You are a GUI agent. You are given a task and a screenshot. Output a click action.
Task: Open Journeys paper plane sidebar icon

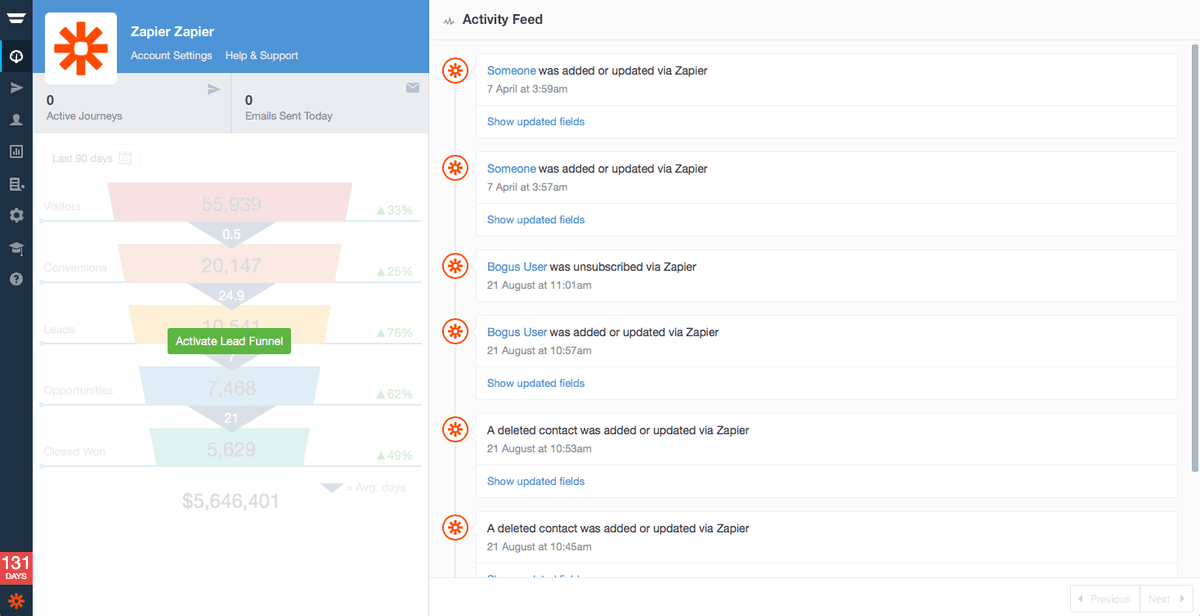point(16,88)
